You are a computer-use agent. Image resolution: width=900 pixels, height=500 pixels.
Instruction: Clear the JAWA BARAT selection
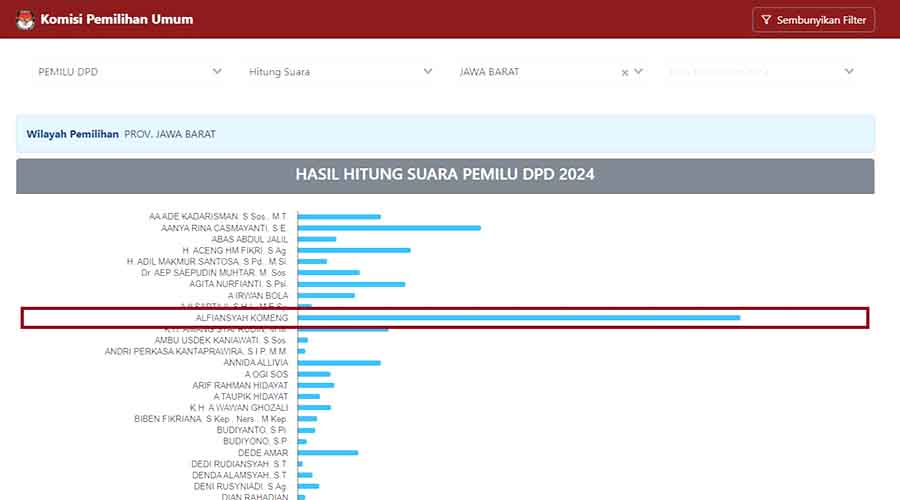click(x=624, y=72)
